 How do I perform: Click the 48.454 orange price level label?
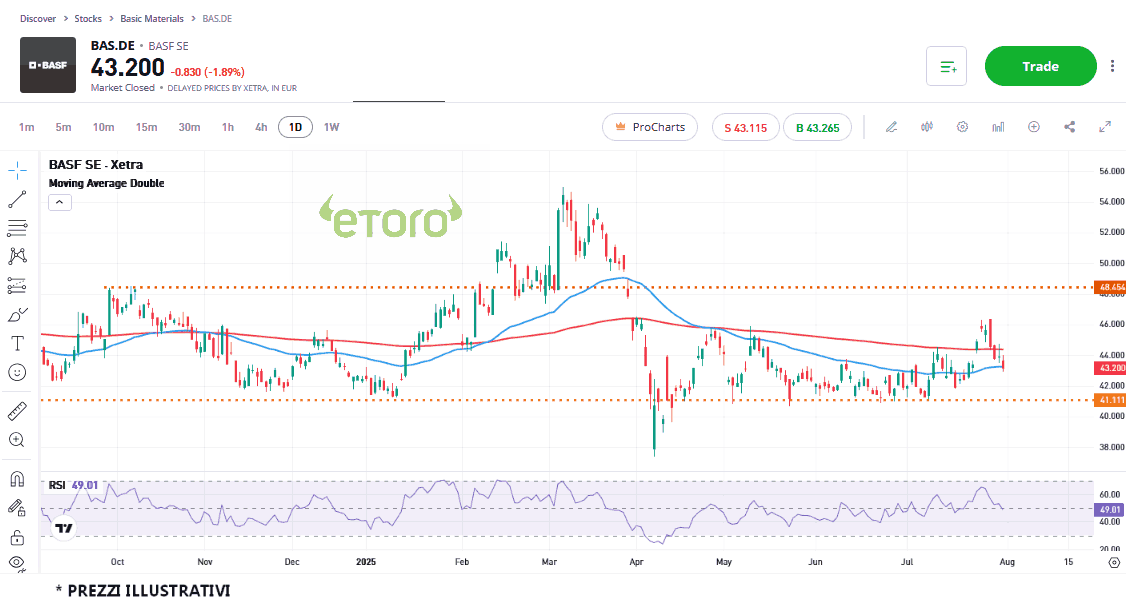point(1109,288)
